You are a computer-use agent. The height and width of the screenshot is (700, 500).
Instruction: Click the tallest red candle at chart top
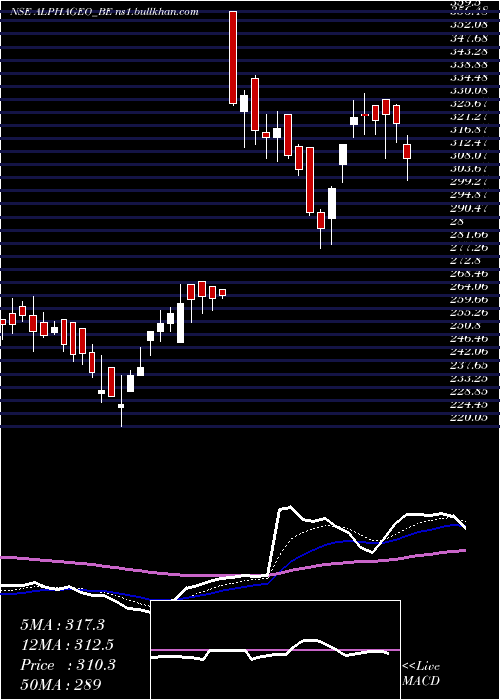tap(233, 58)
